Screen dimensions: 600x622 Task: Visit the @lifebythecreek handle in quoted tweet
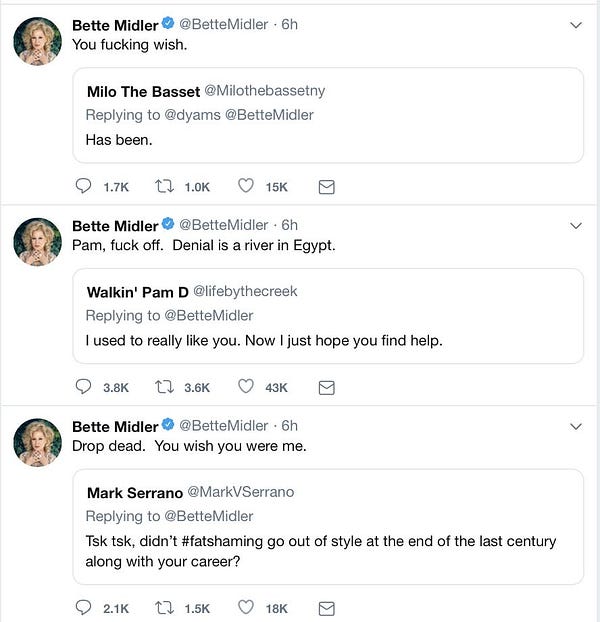tap(245, 292)
